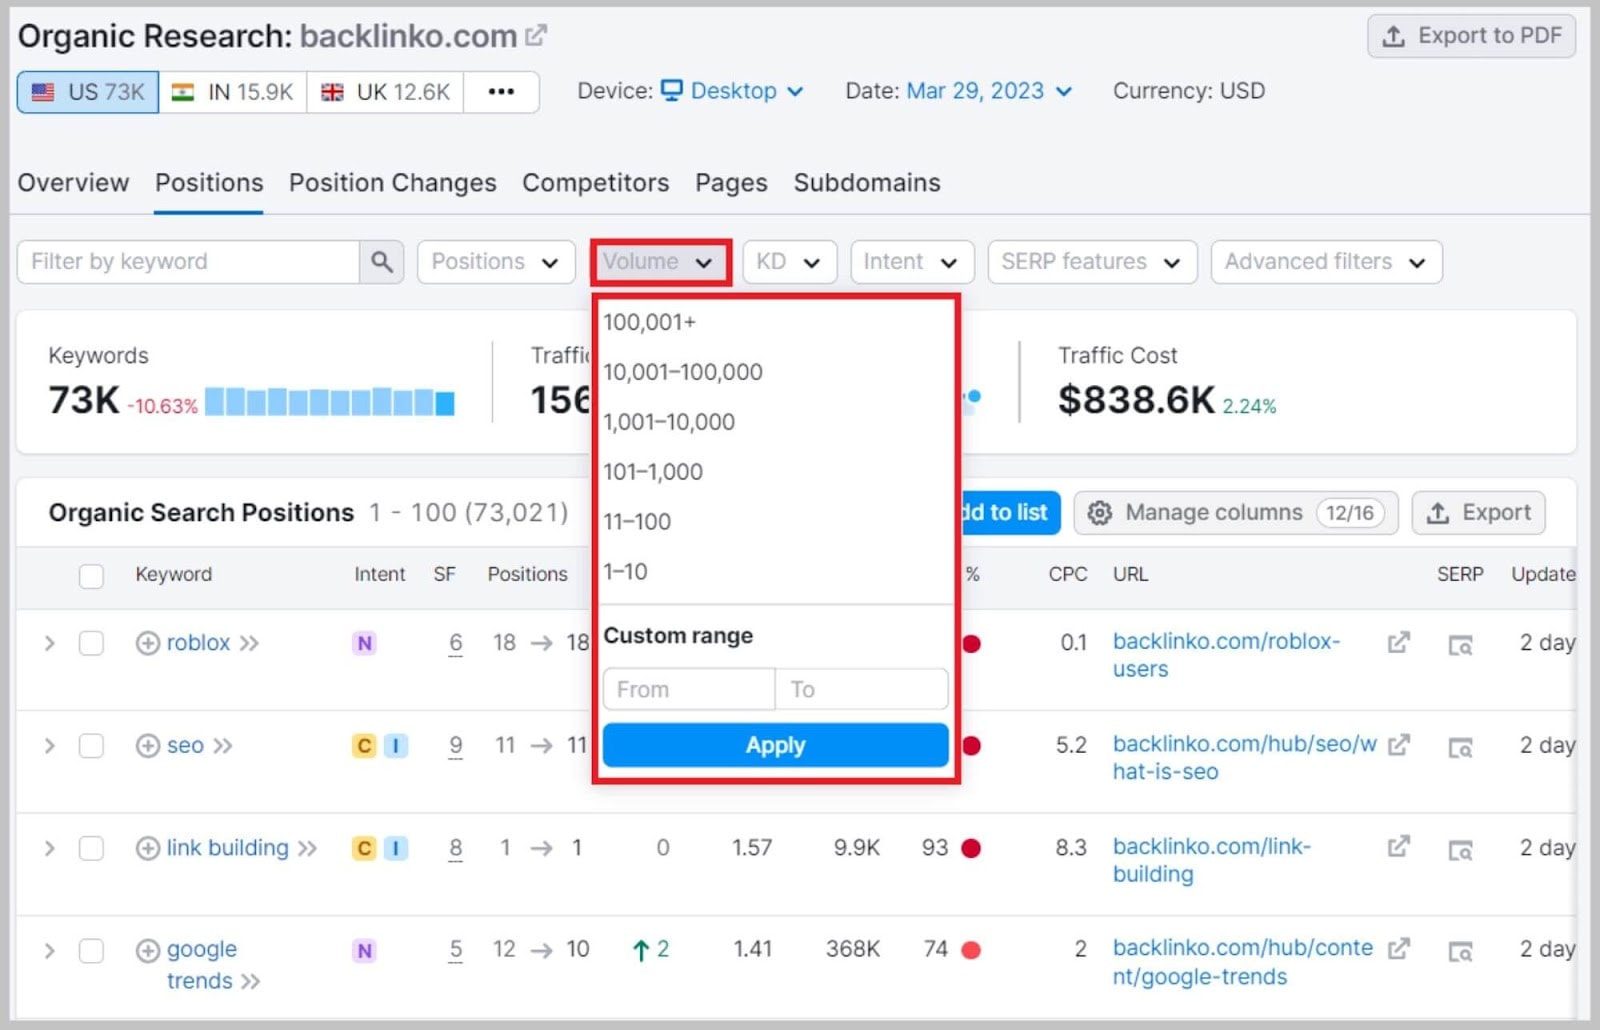Click the double-chevron after roblox keyword
This screenshot has height=1030, width=1600.
pos(249,643)
